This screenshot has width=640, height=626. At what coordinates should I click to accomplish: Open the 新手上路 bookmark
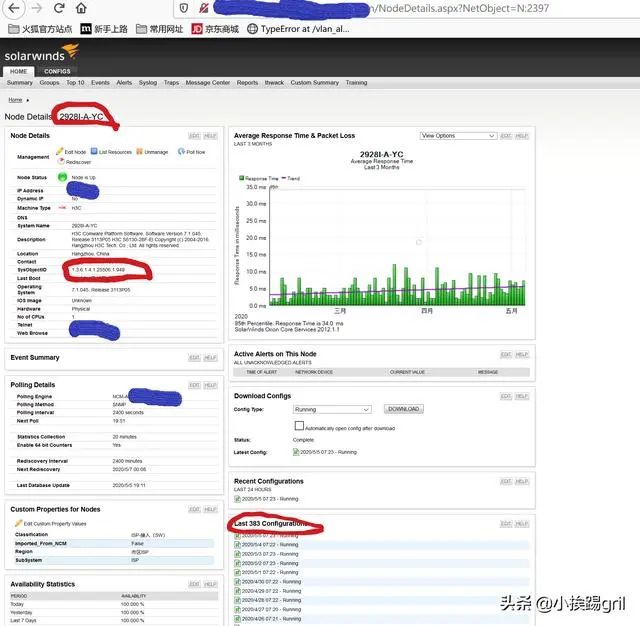pos(104,29)
